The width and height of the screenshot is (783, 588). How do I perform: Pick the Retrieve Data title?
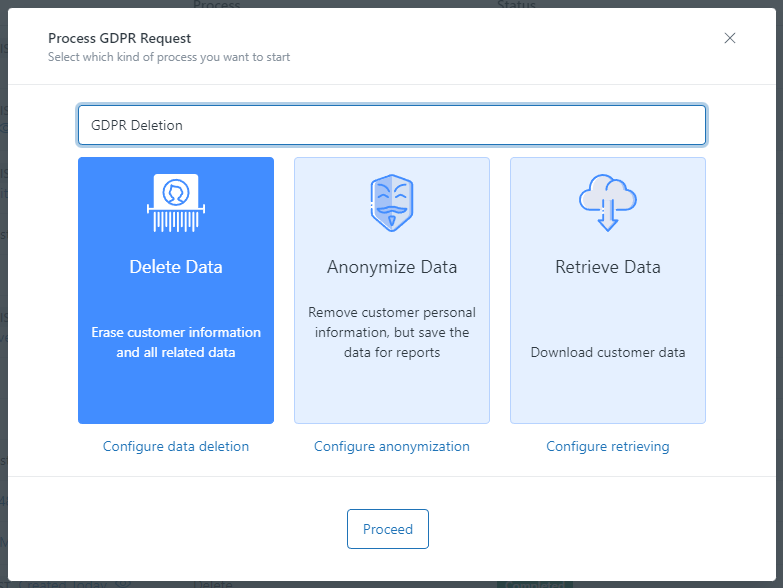608,267
